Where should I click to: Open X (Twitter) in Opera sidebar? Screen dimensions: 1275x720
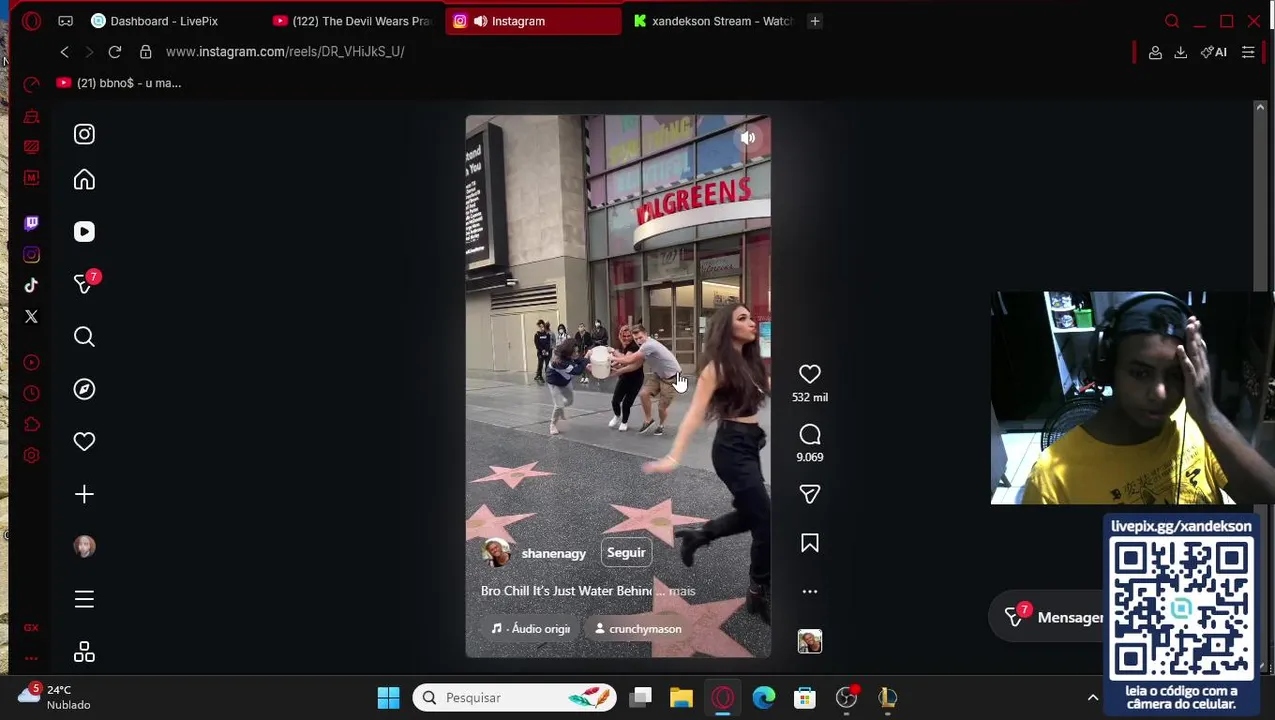point(31,317)
